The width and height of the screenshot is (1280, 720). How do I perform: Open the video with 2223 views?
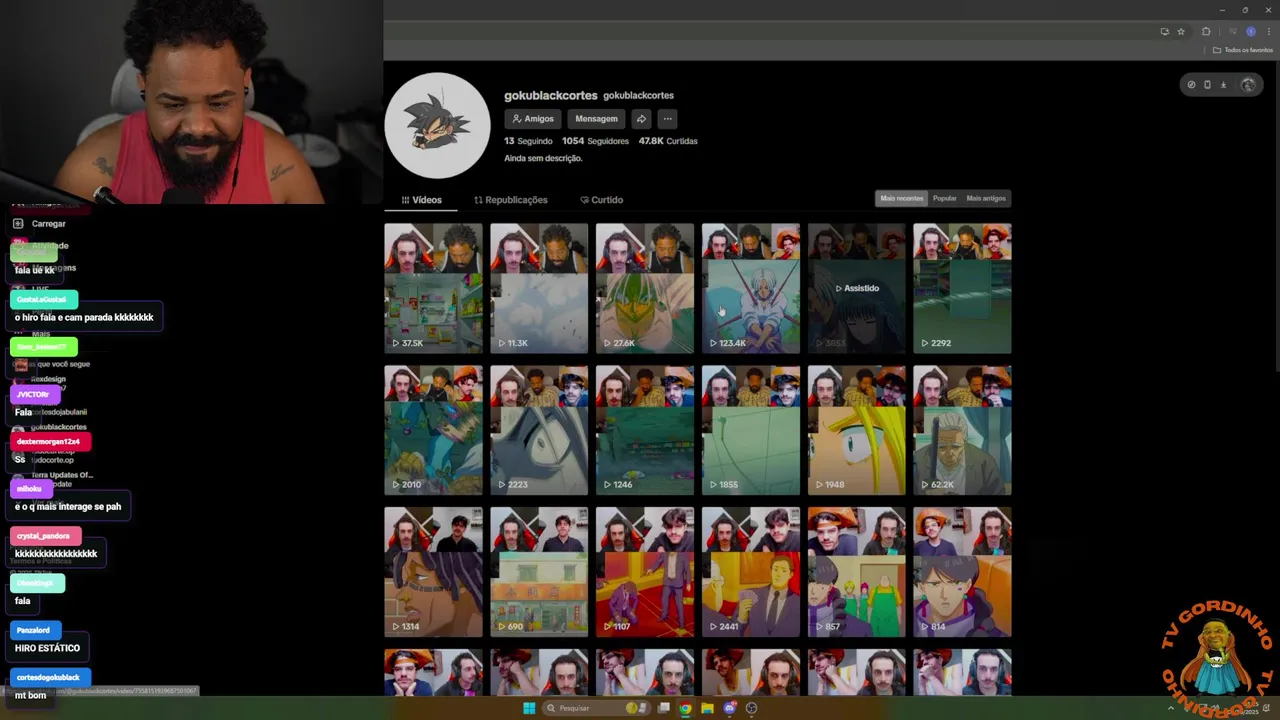tap(539, 430)
